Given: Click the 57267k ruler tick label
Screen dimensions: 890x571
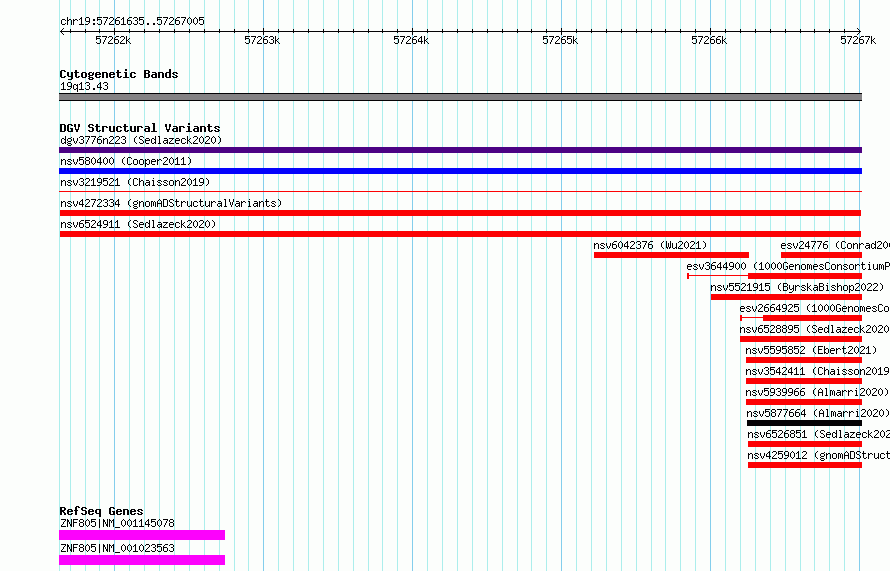Looking at the screenshot, I should point(858,40).
